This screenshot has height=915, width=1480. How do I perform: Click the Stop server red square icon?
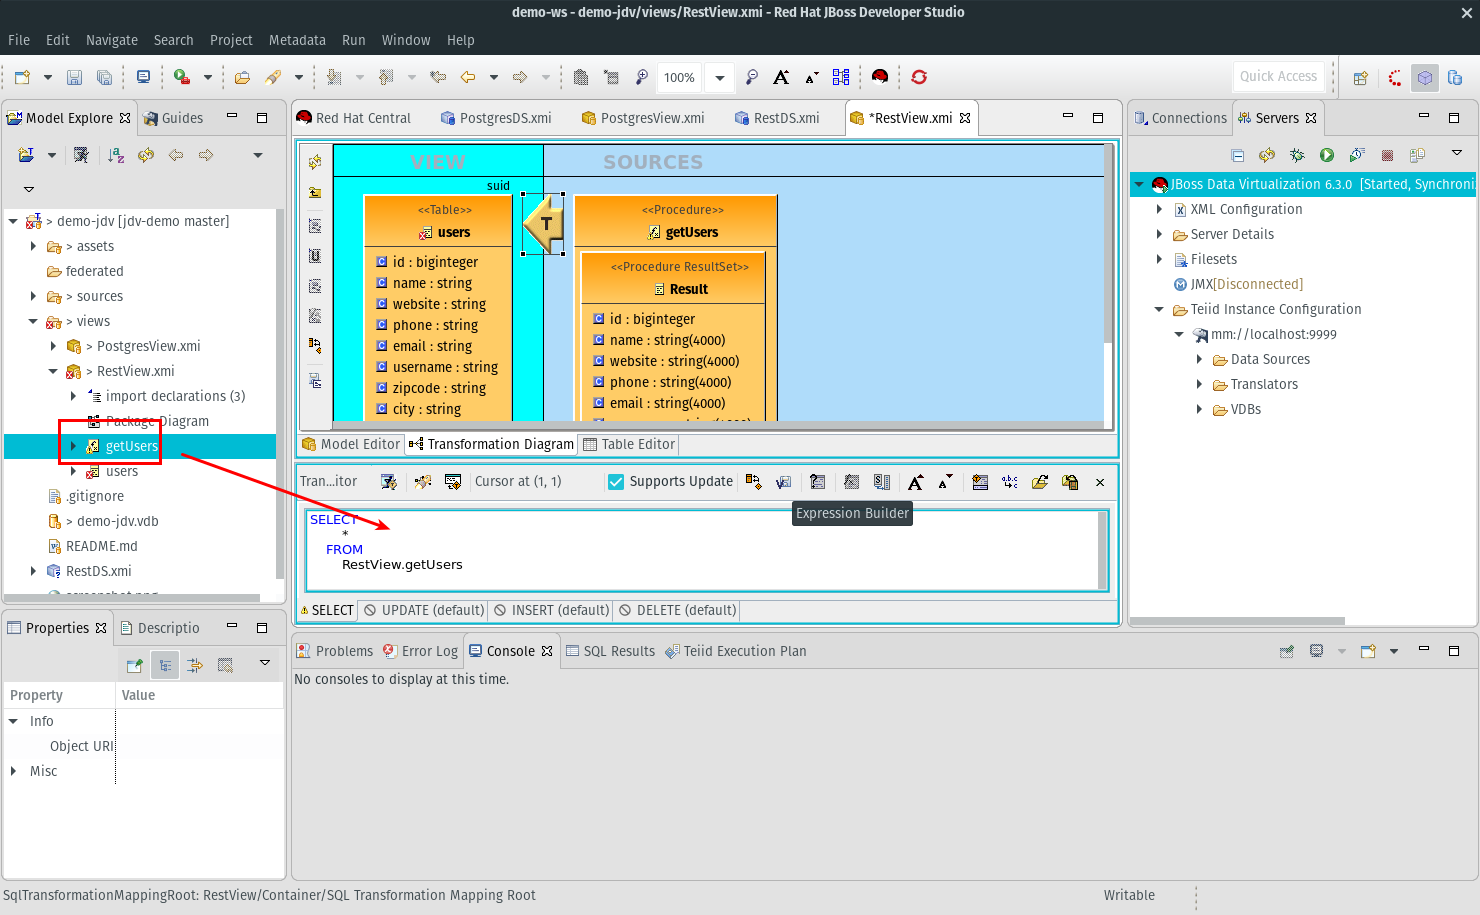point(1387,155)
